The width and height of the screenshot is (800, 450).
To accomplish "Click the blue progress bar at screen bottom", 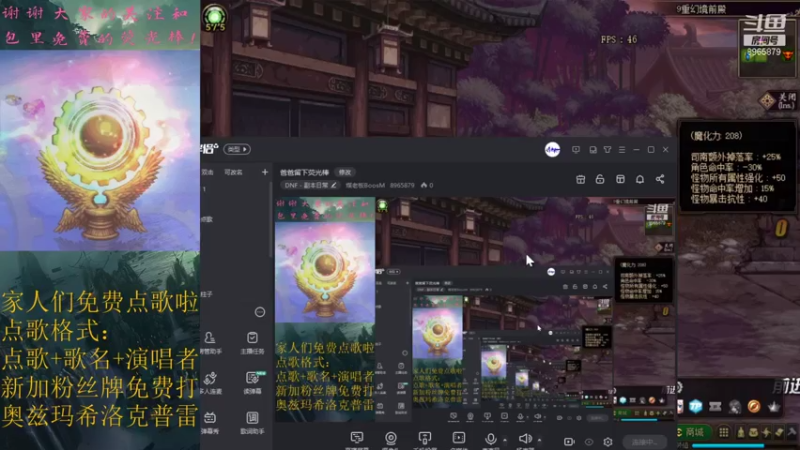I will (728, 446).
